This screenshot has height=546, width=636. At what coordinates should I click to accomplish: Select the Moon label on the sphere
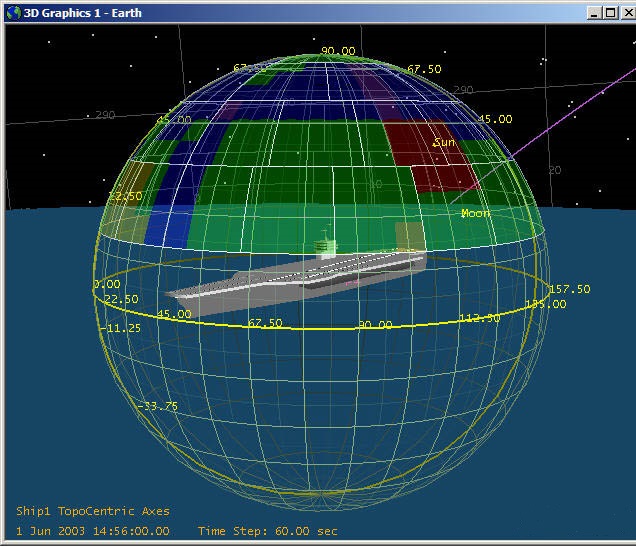point(475,213)
